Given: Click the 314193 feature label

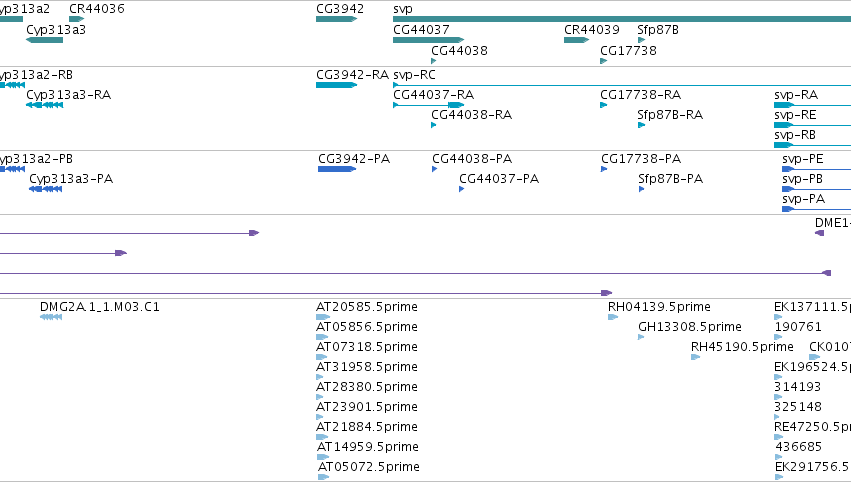Looking at the screenshot, I should click(797, 386).
